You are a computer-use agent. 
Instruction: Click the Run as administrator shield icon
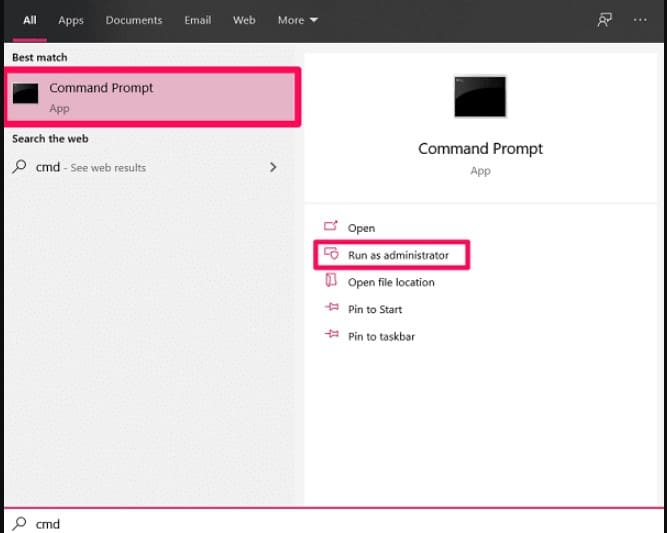pyautogui.click(x=331, y=254)
